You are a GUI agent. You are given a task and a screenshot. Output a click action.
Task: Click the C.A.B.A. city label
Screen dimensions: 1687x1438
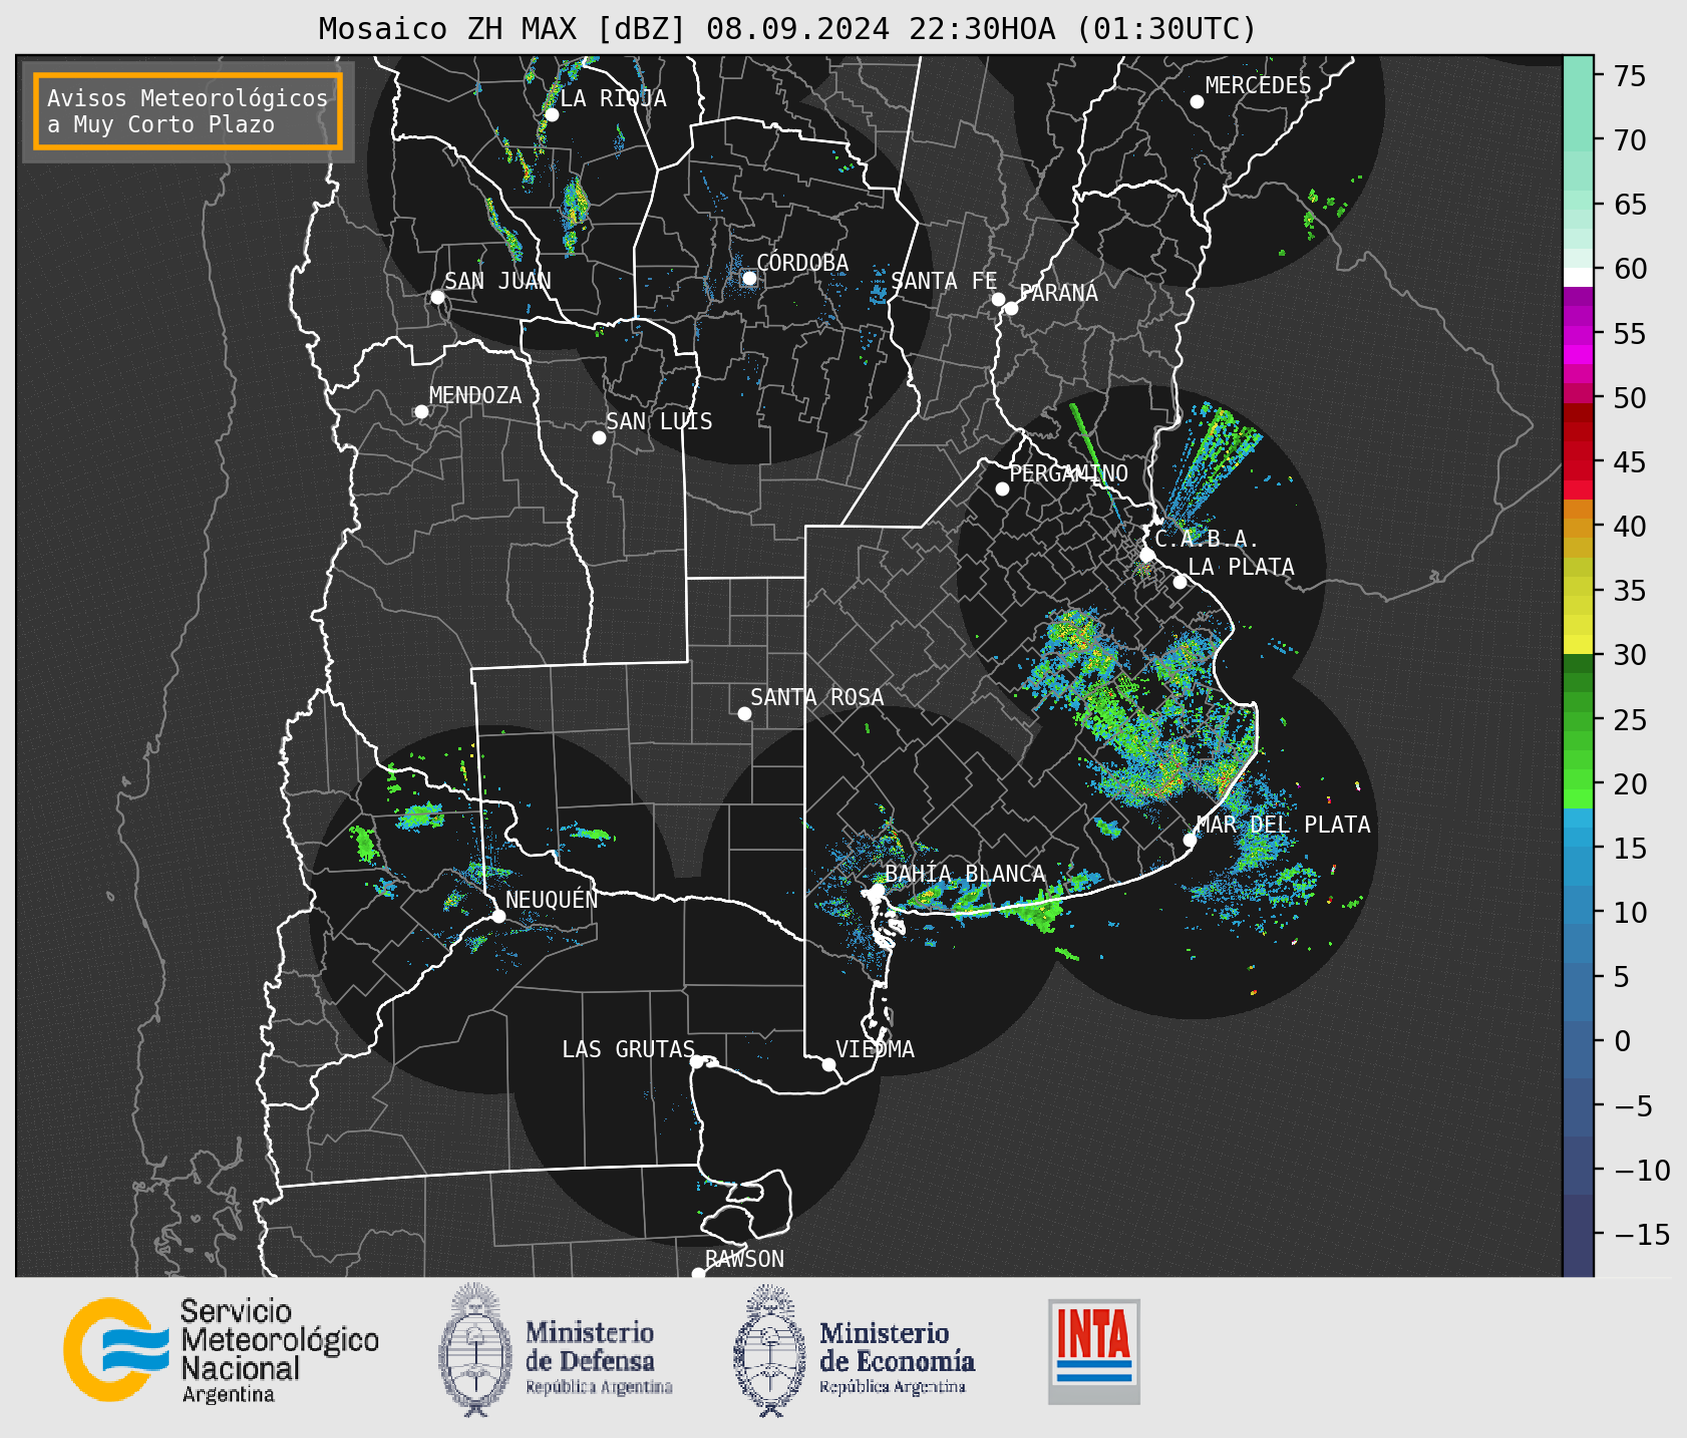click(x=1206, y=540)
